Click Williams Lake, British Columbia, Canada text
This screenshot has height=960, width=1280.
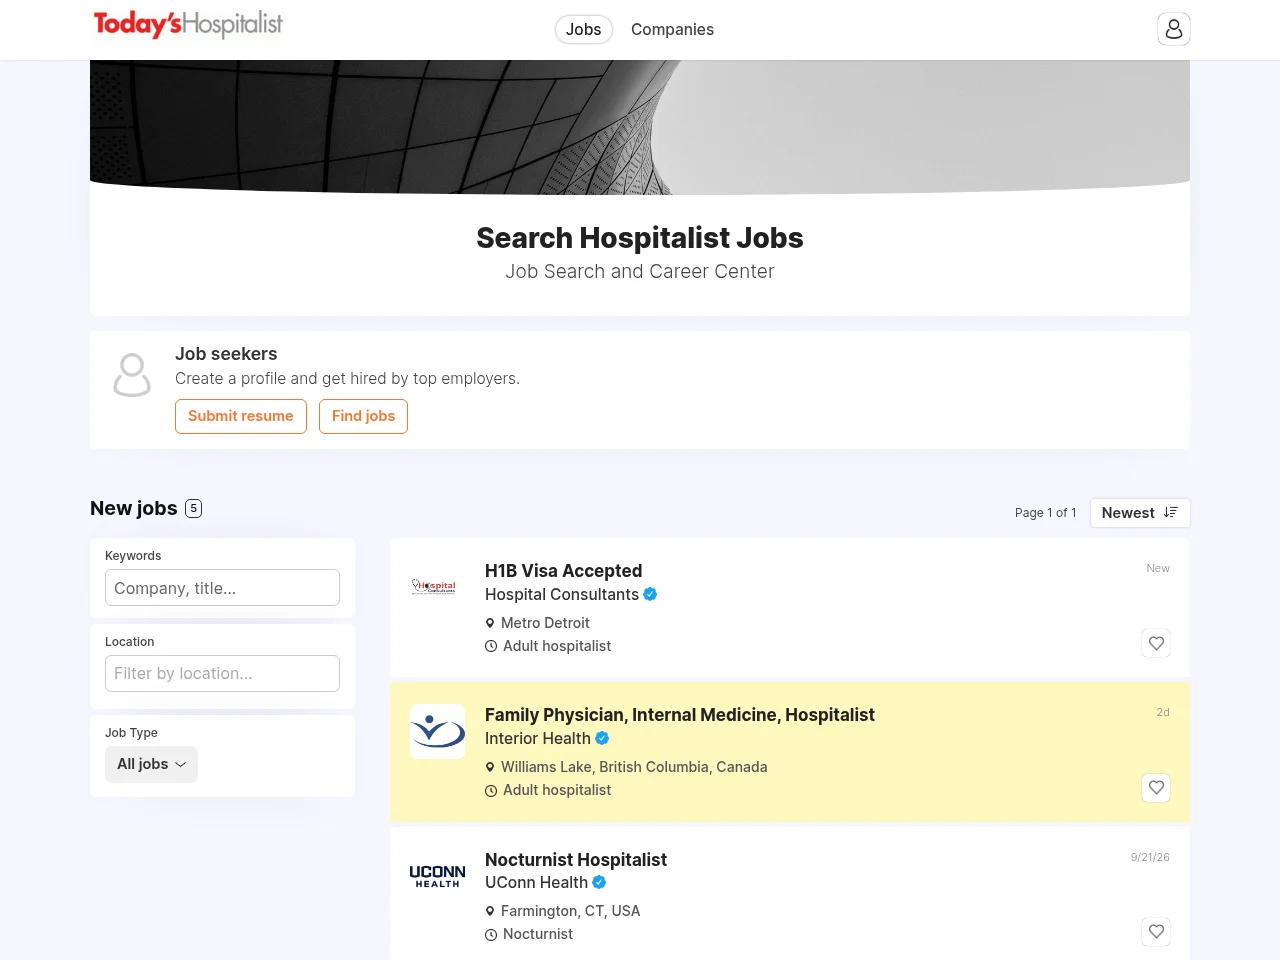(x=634, y=767)
